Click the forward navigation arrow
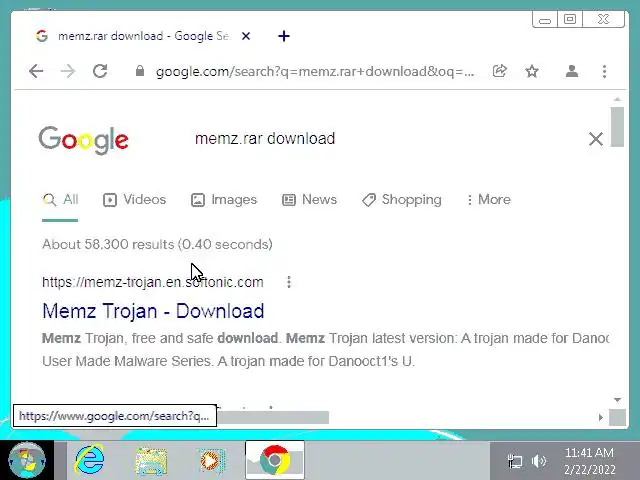 point(68,71)
